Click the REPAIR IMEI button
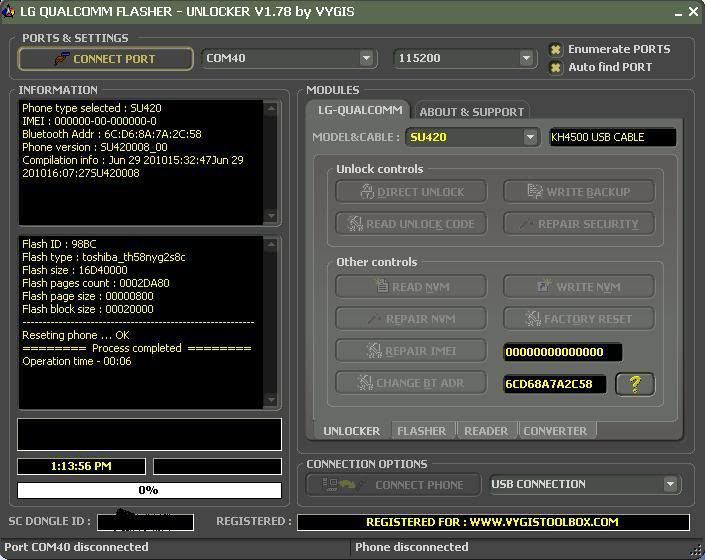The height and width of the screenshot is (560, 705). click(x=411, y=351)
